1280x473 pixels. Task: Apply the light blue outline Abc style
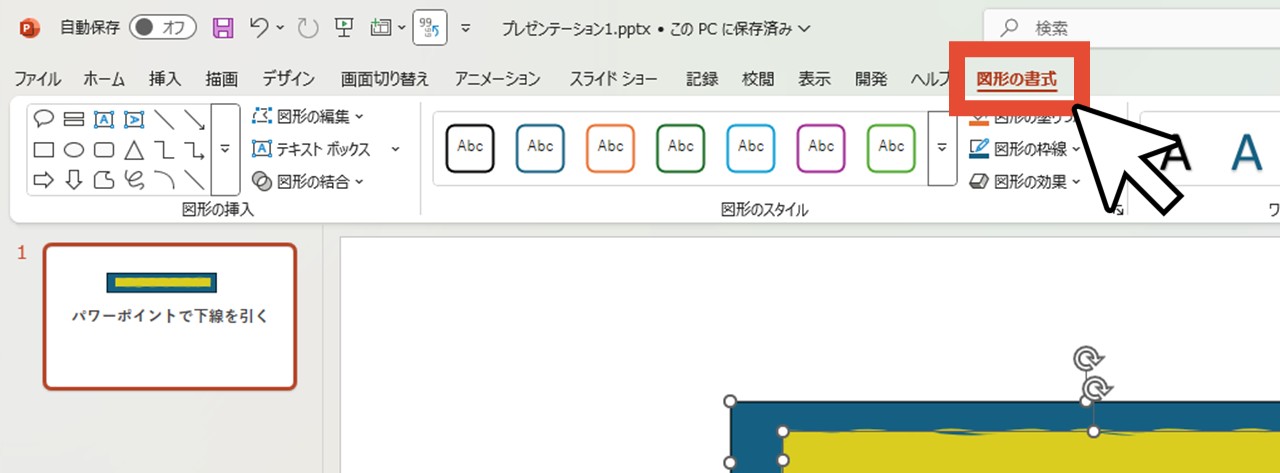tap(751, 148)
